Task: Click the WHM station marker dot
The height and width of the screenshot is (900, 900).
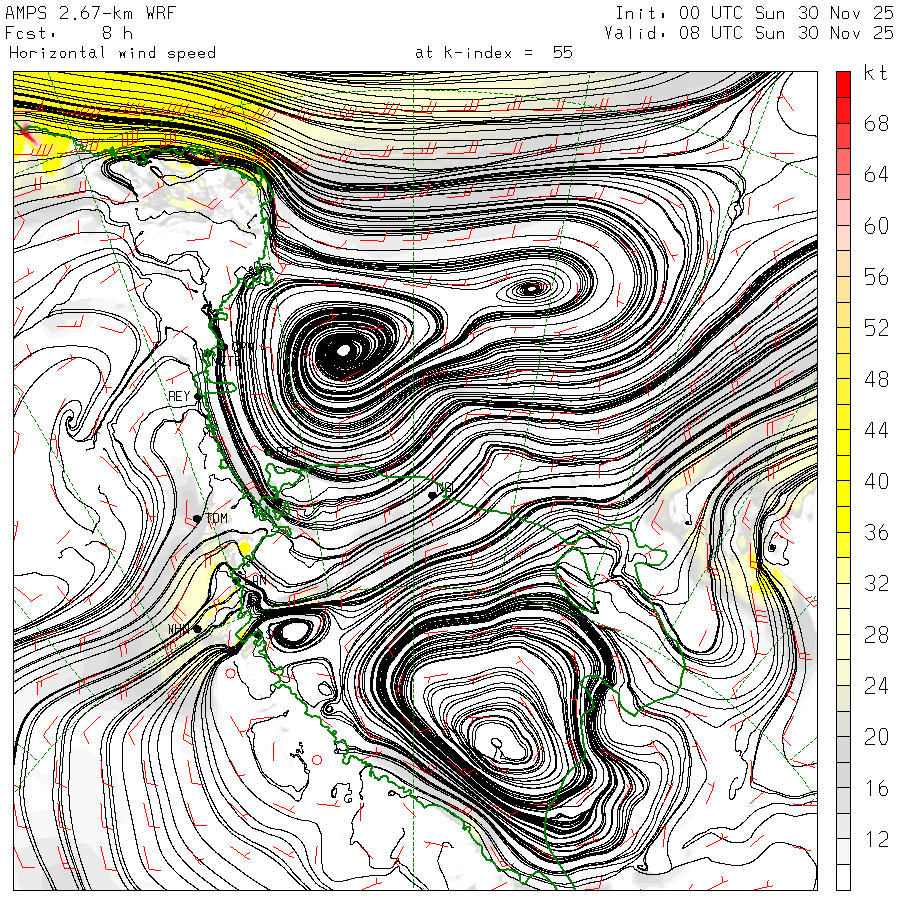Action: pyautogui.click(x=198, y=629)
